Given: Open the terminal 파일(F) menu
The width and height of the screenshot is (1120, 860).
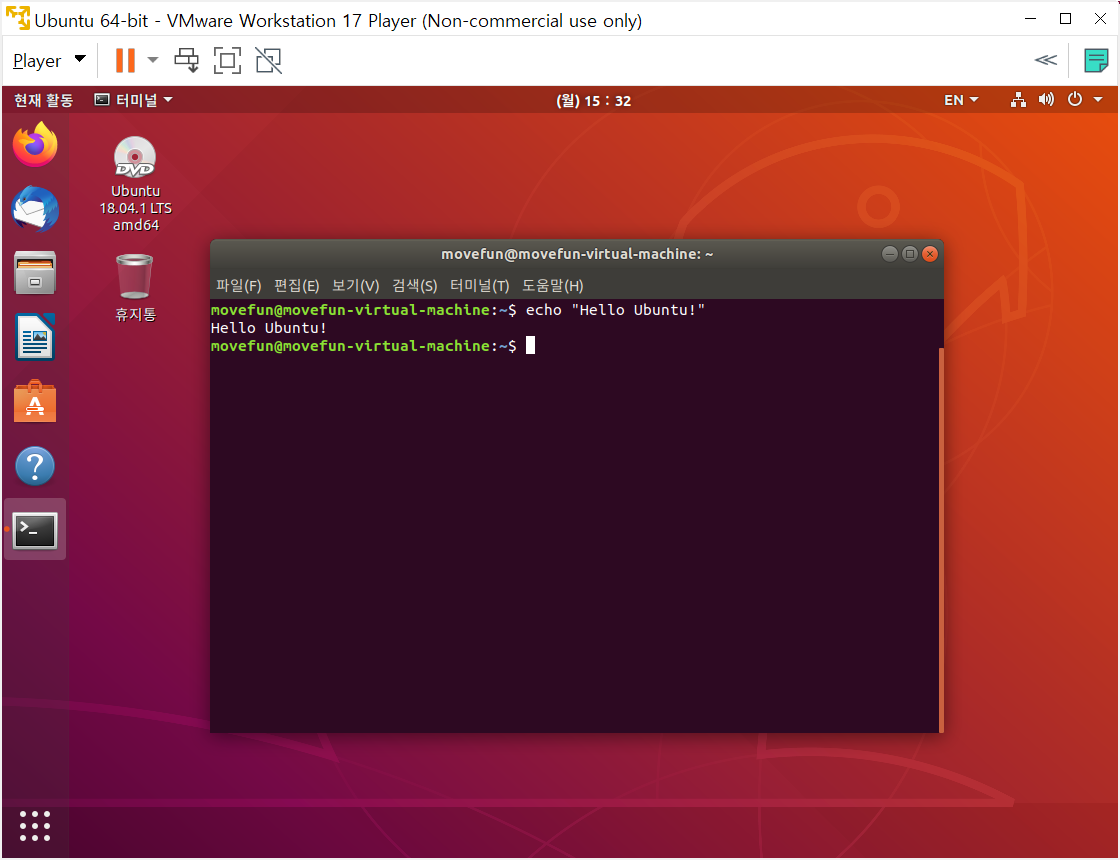Looking at the screenshot, I should coord(239,286).
